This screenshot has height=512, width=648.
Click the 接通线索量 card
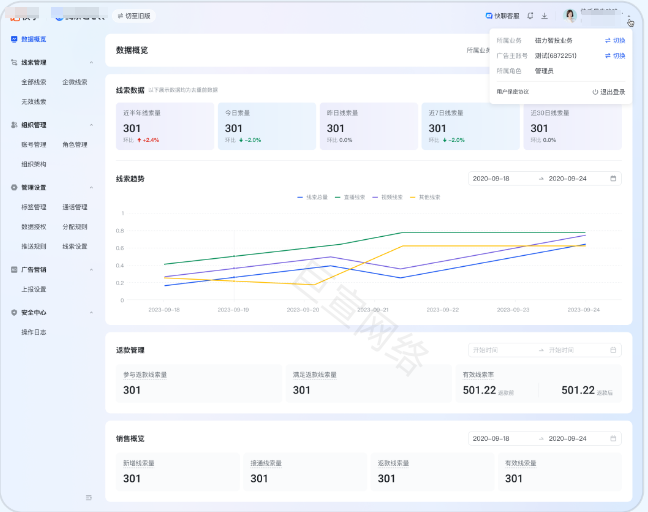[x=305, y=472]
